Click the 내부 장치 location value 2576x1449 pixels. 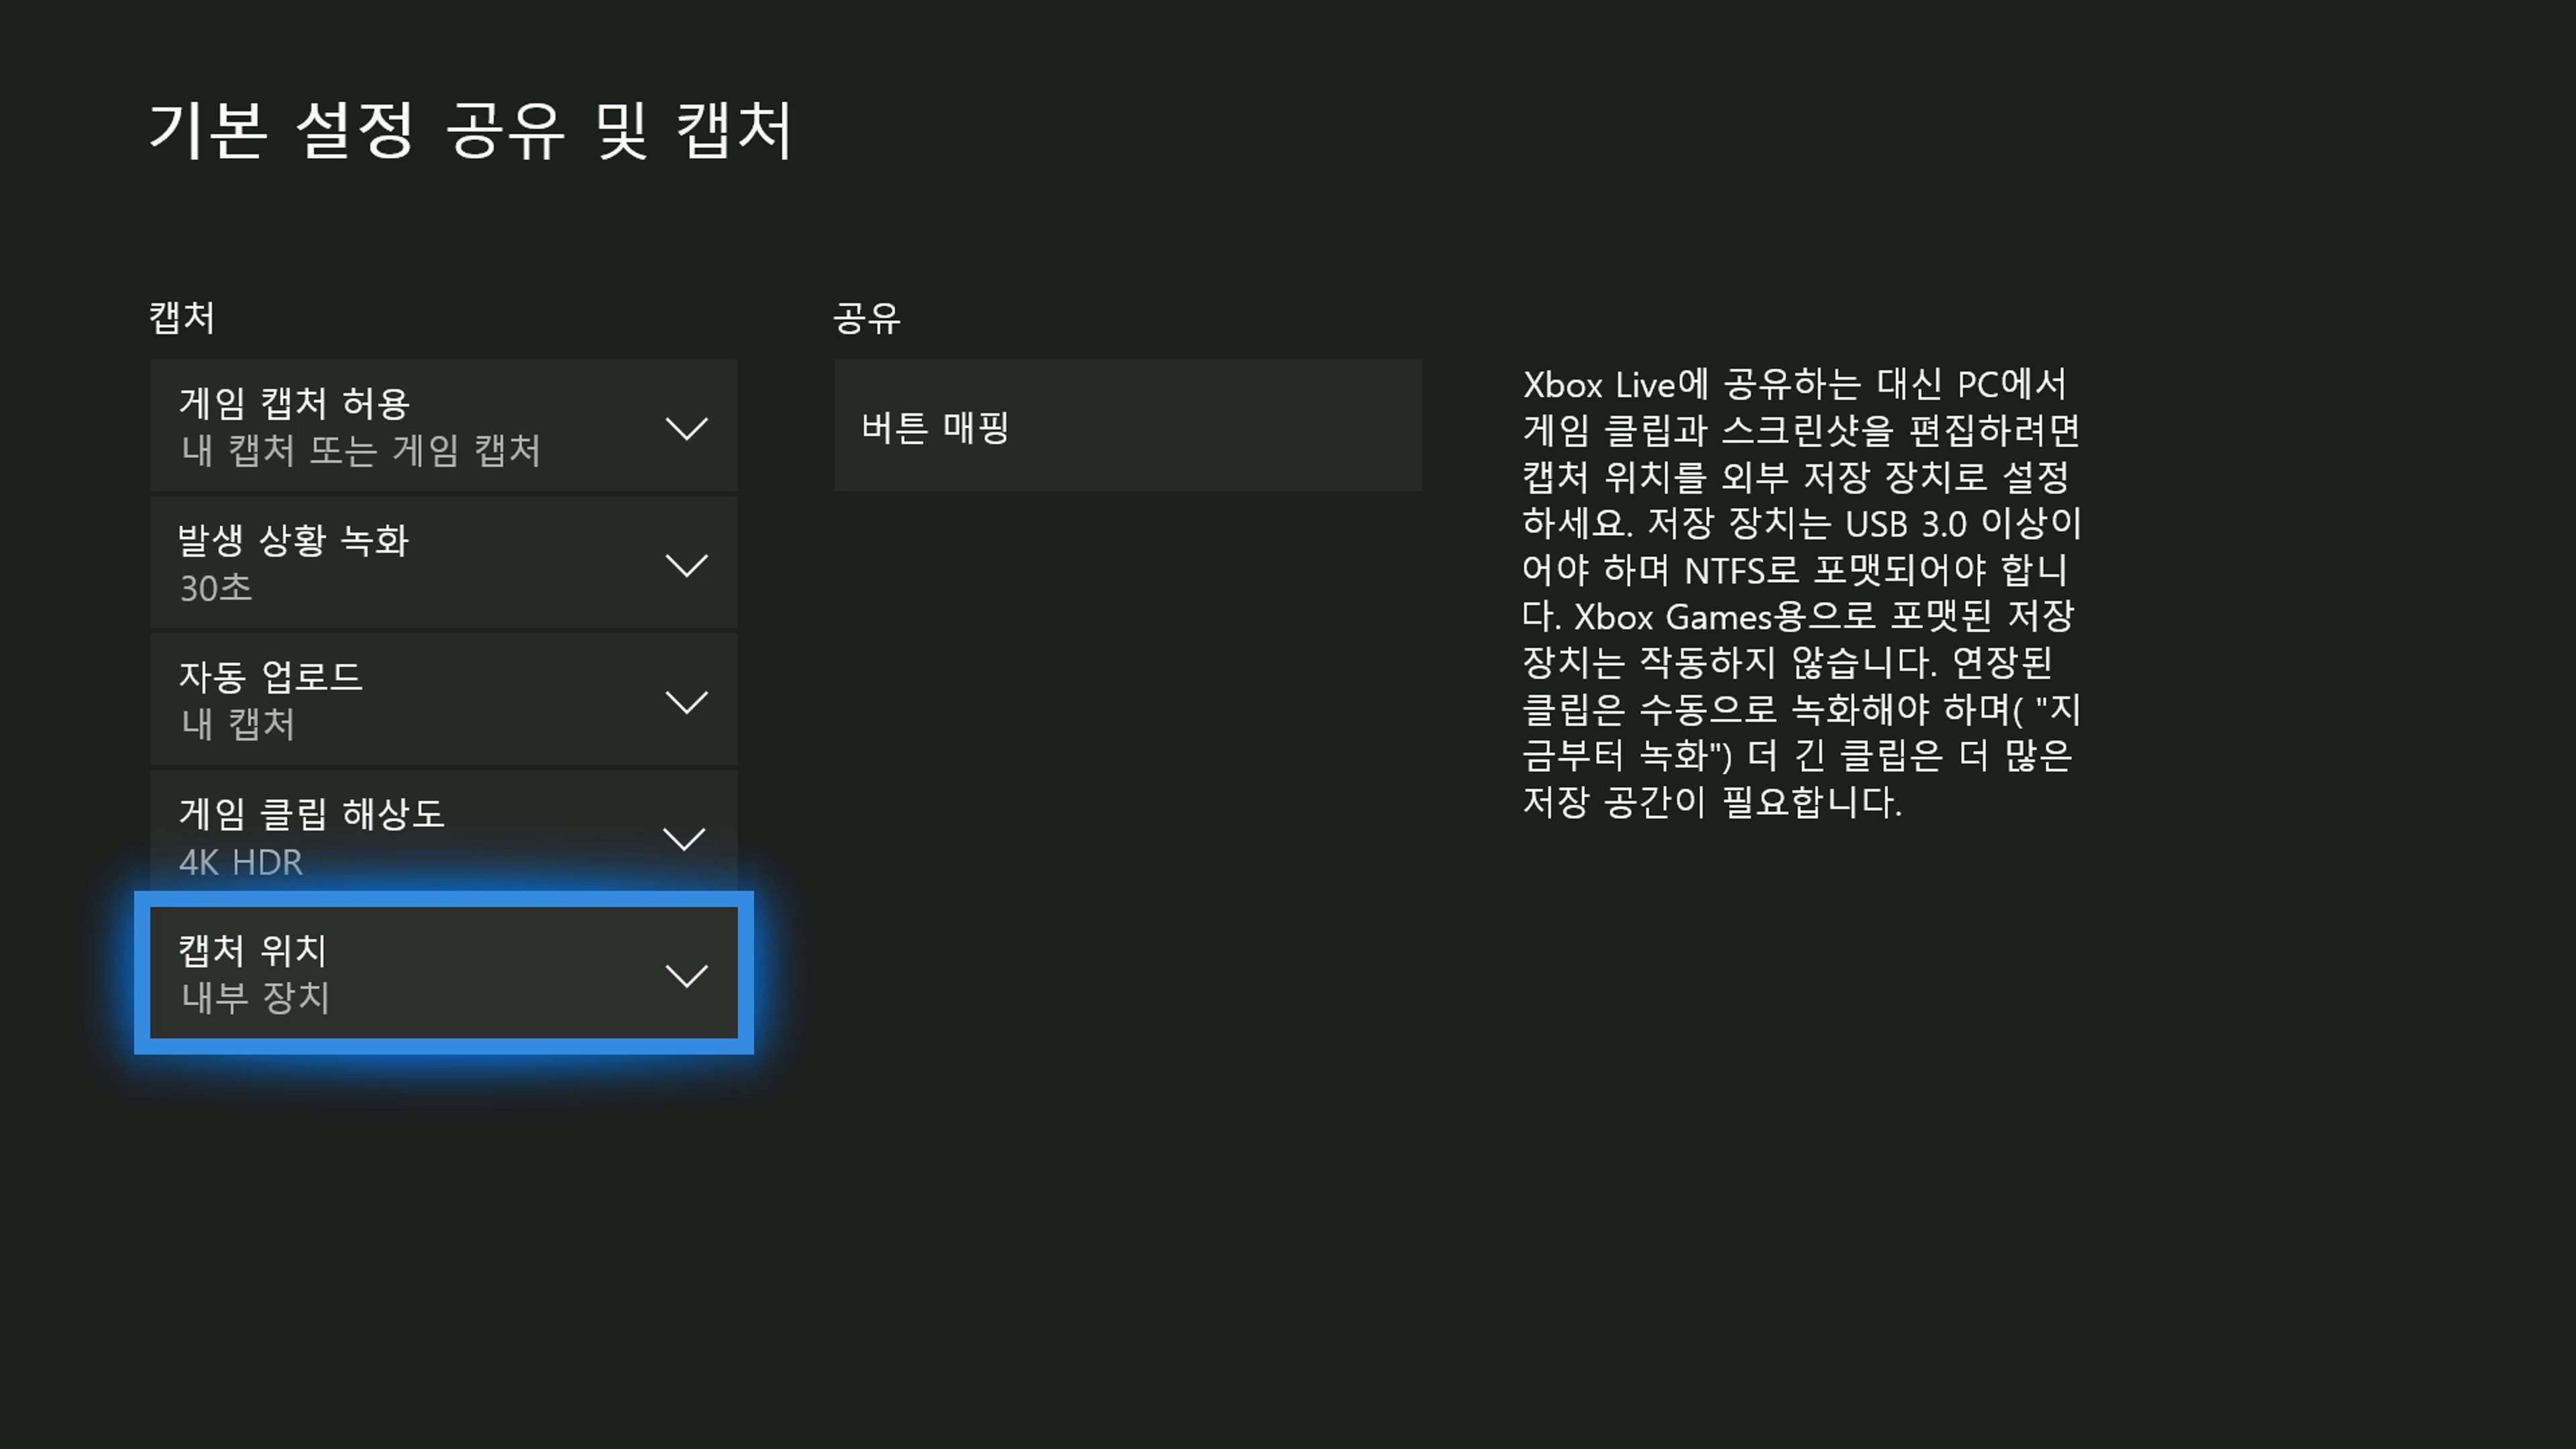(x=255, y=998)
